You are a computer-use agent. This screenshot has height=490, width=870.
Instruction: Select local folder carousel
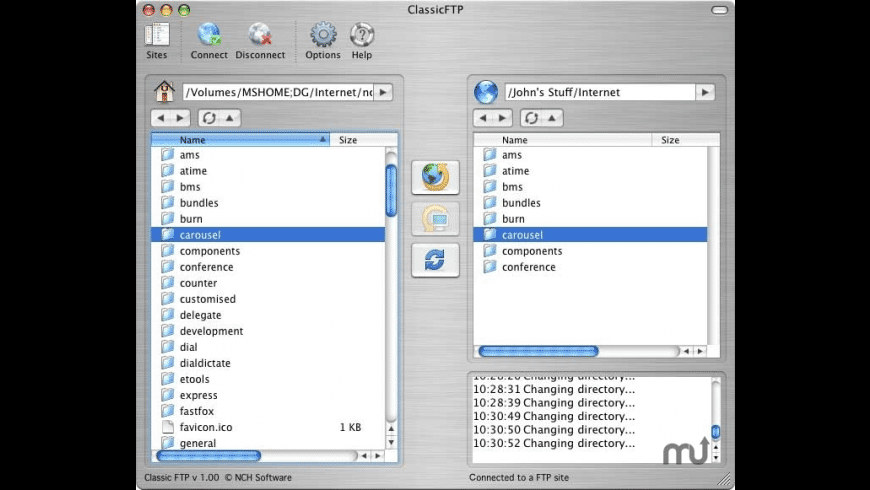268,235
